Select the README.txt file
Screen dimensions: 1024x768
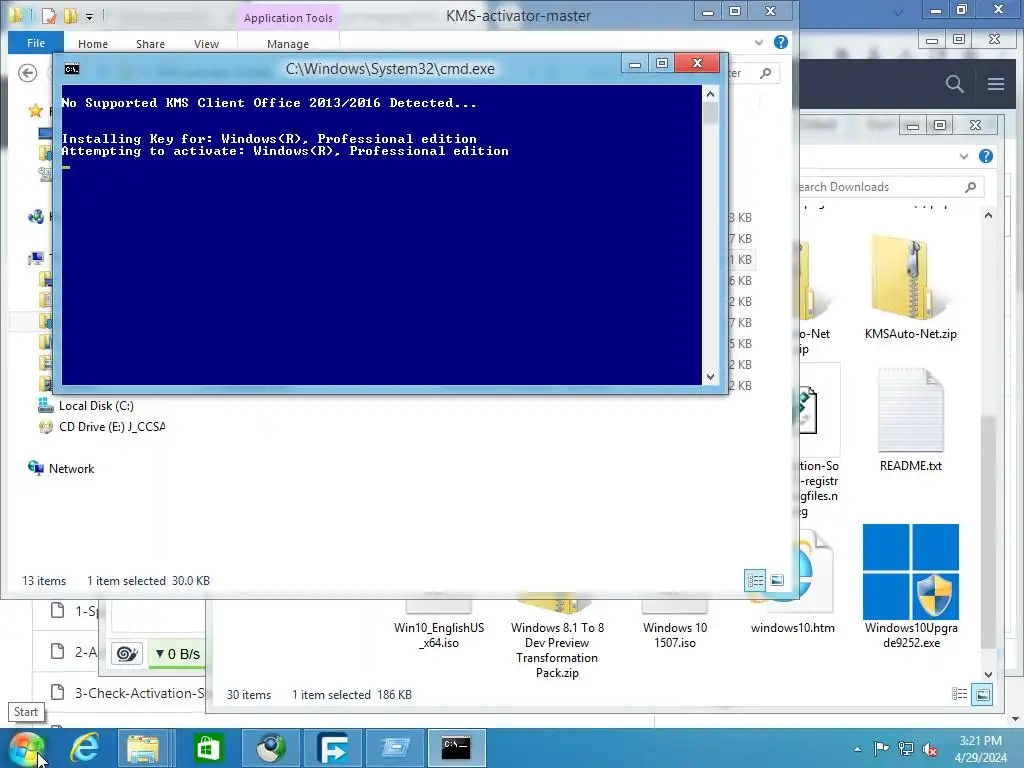pos(910,419)
